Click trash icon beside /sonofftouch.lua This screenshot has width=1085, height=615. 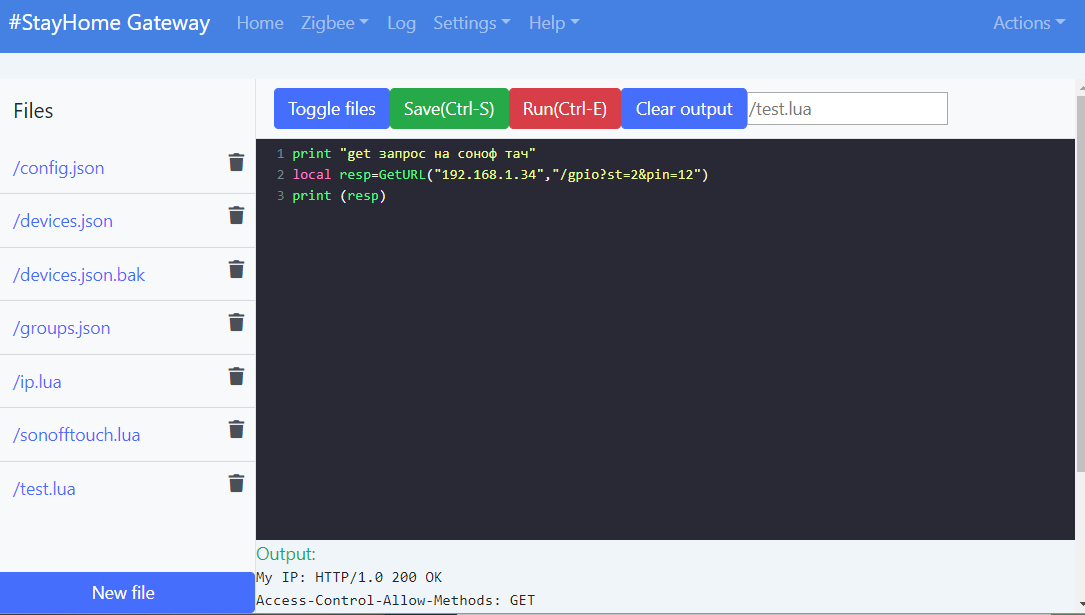point(237,430)
